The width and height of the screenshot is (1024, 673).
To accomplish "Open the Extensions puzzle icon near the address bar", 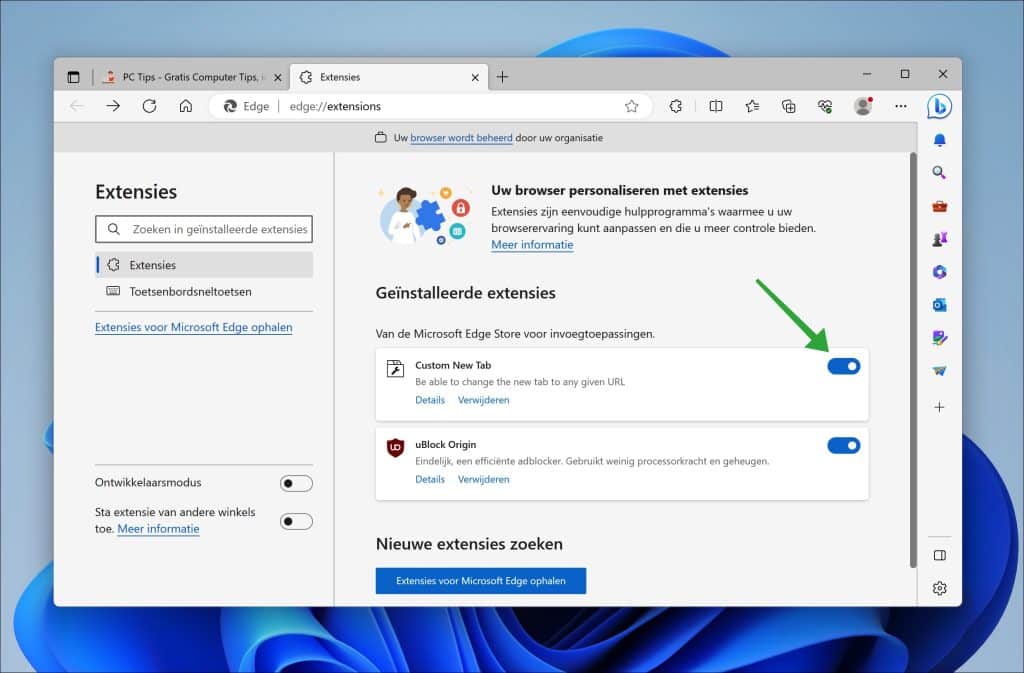I will (x=676, y=106).
